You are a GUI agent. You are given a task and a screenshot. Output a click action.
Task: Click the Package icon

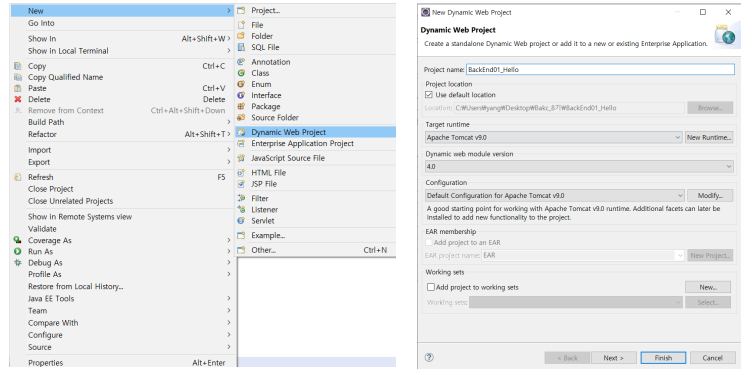(242, 106)
